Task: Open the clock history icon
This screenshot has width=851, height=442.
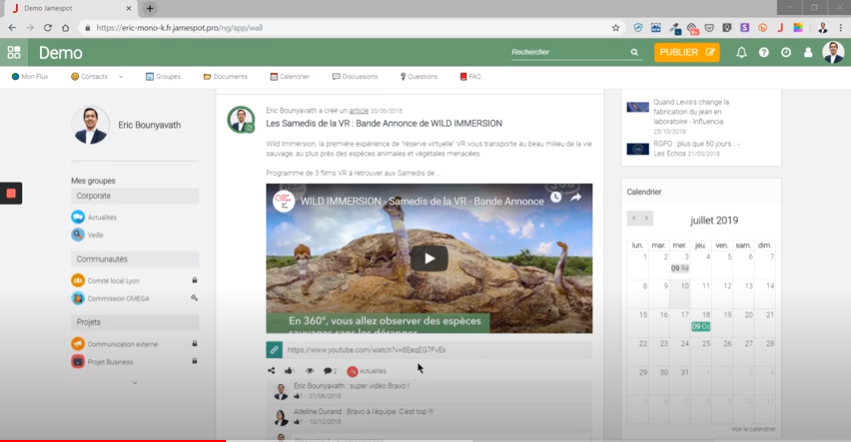Action: click(x=786, y=52)
